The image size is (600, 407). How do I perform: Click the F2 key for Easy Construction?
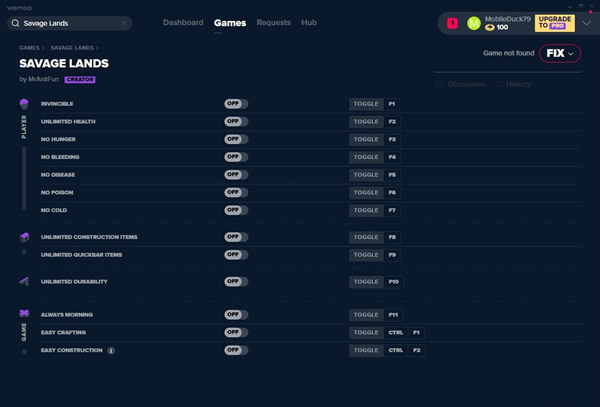(417, 350)
